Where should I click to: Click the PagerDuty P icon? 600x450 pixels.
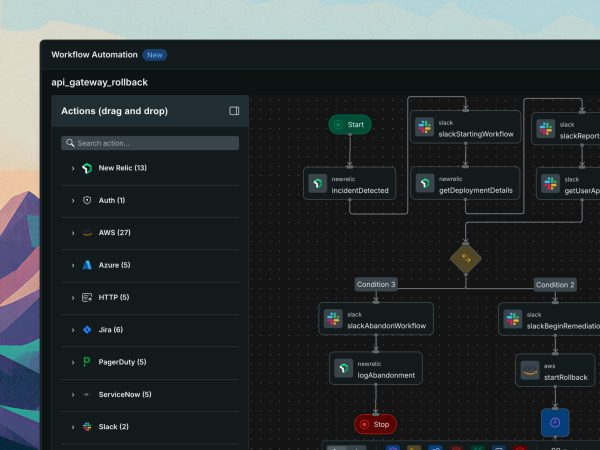87,362
